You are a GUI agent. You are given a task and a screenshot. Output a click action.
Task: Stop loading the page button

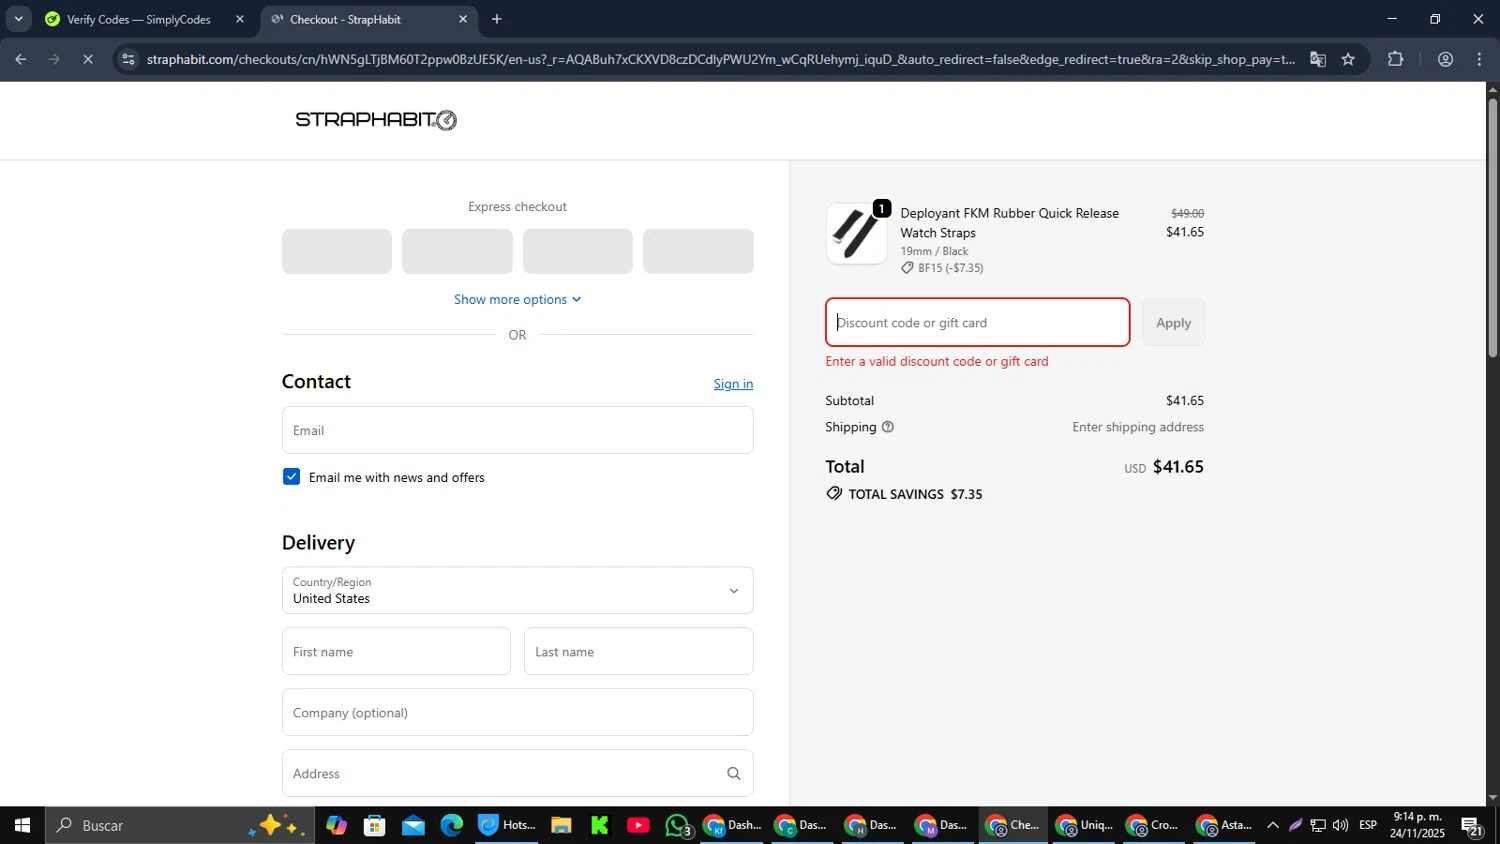click(x=88, y=59)
